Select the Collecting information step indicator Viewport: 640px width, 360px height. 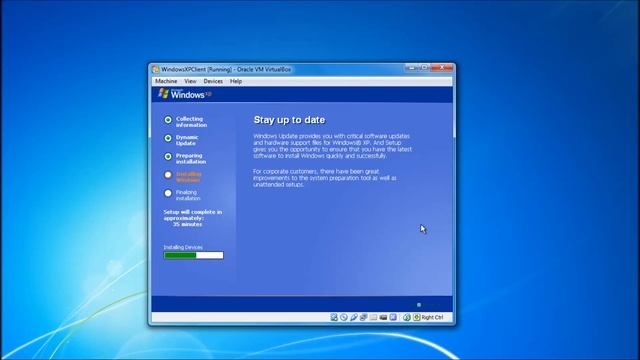pos(168,120)
